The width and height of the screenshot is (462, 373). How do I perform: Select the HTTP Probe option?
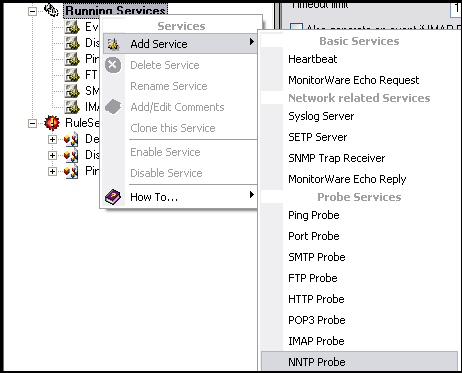[316, 299]
